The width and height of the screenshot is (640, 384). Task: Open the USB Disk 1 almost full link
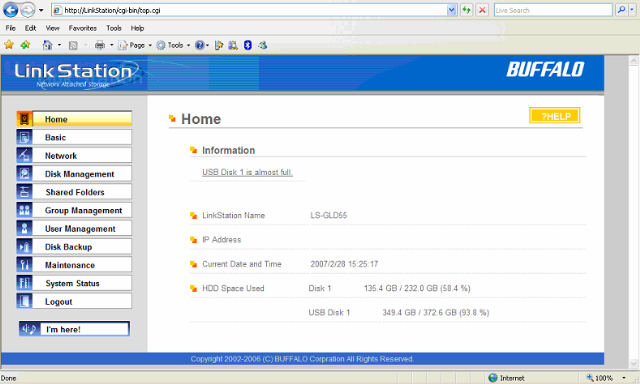point(247,172)
